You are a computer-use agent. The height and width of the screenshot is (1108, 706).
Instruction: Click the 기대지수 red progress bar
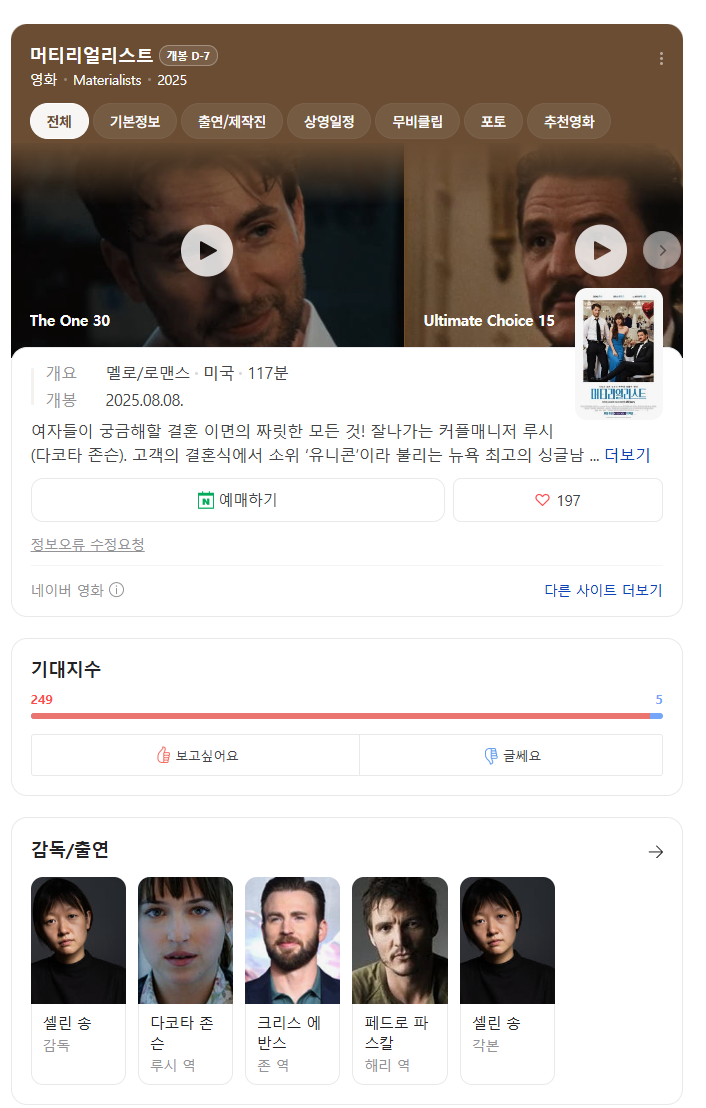340,716
